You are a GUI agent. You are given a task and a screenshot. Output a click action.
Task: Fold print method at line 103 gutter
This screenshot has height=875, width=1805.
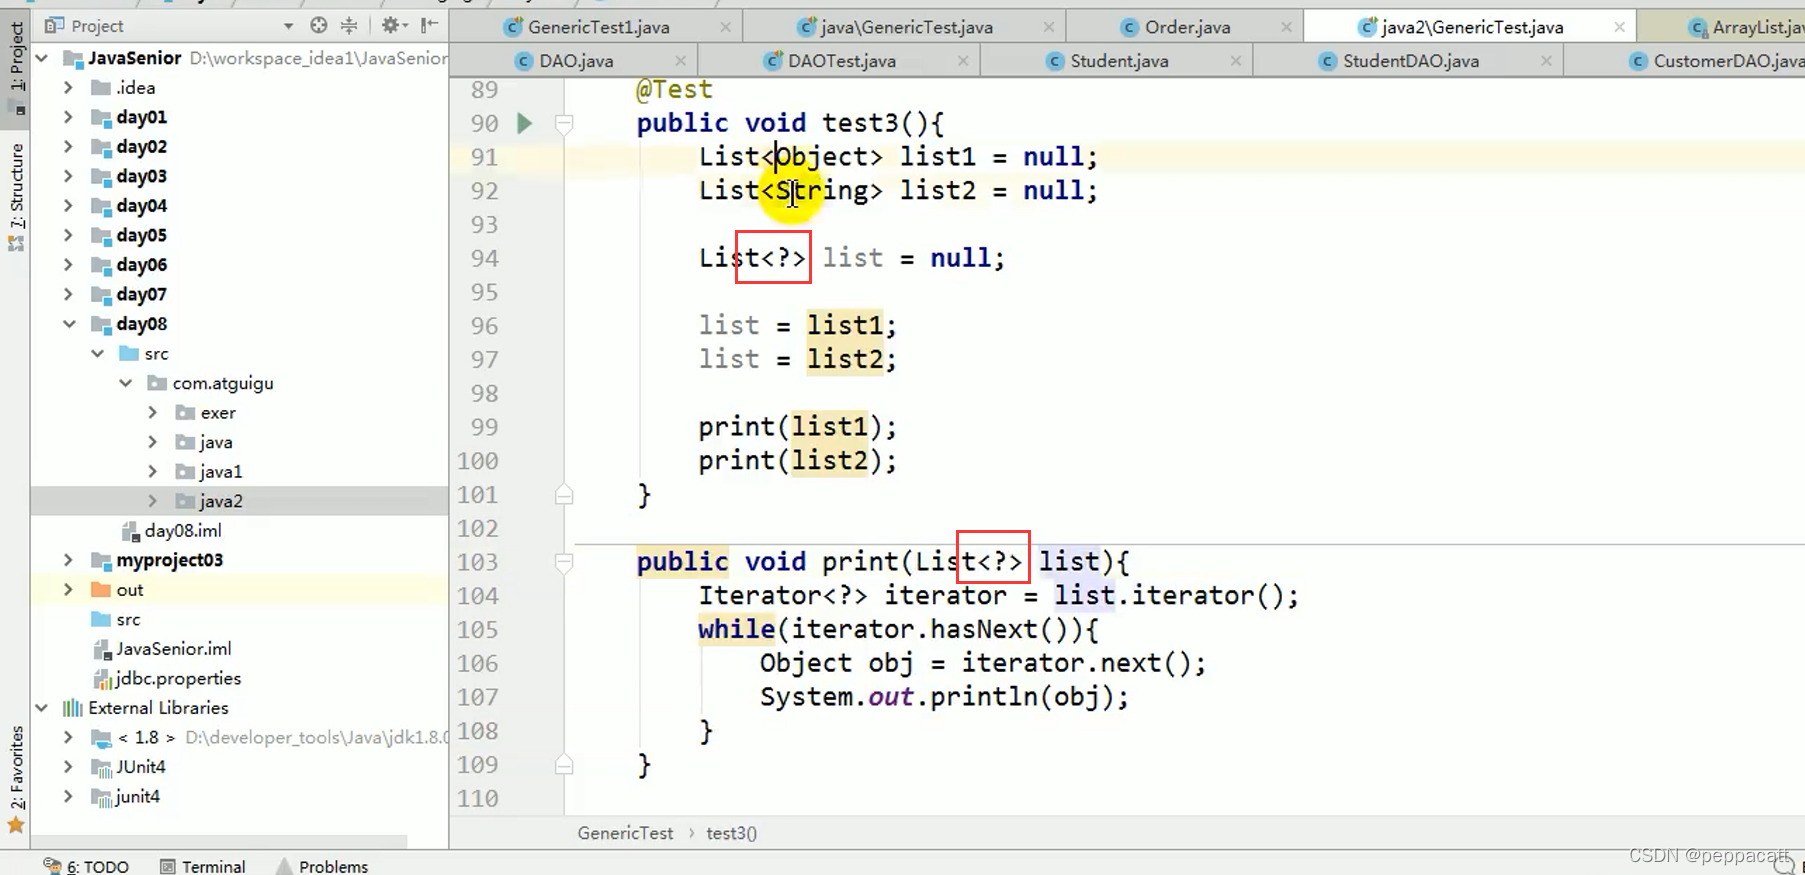[x=564, y=562]
